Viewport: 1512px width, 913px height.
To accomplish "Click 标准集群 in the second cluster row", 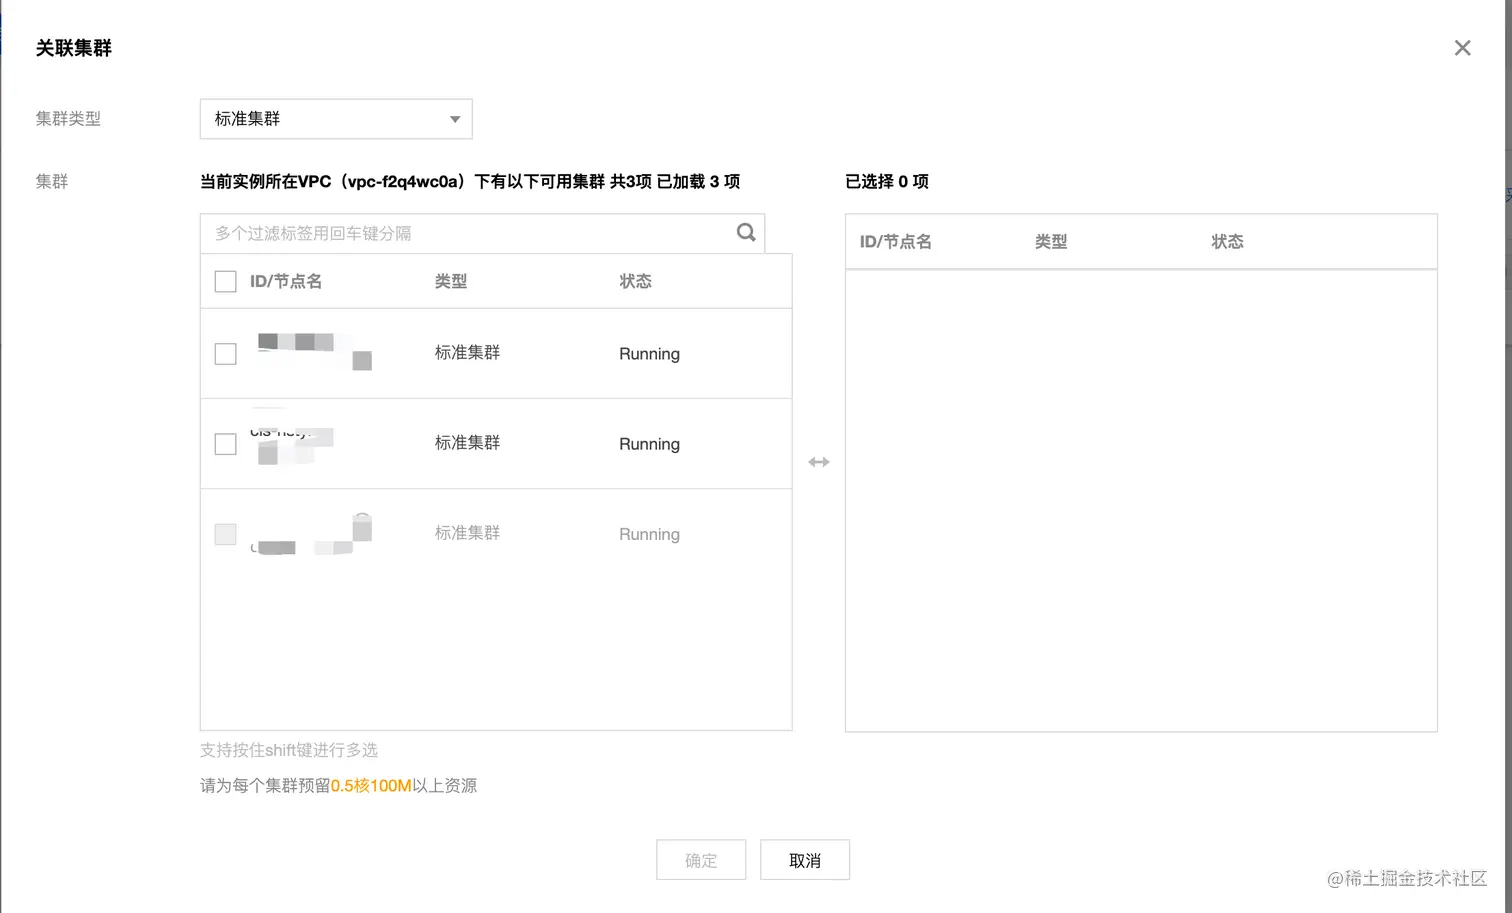I will click(x=467, y=443).
